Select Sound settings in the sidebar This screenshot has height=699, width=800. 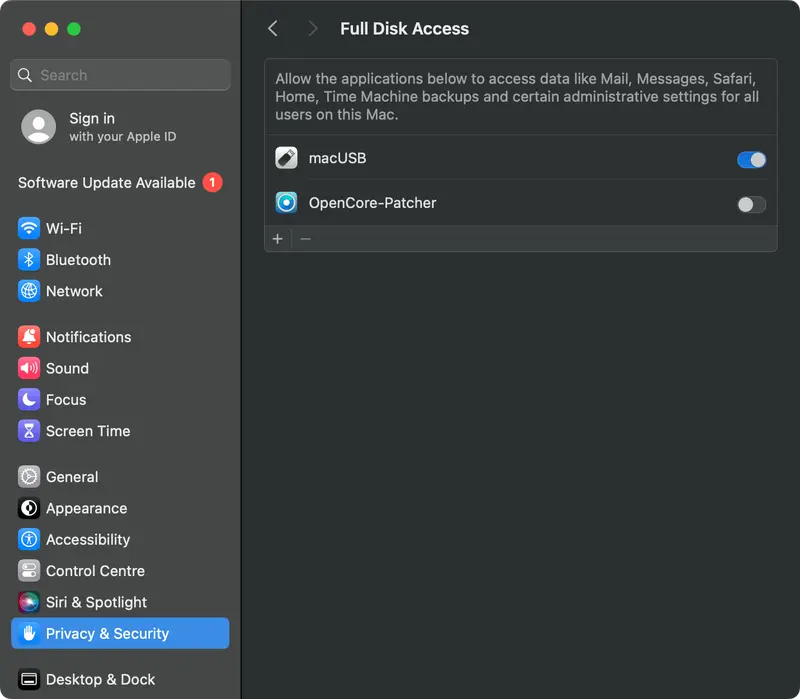(x=66, y=368)
